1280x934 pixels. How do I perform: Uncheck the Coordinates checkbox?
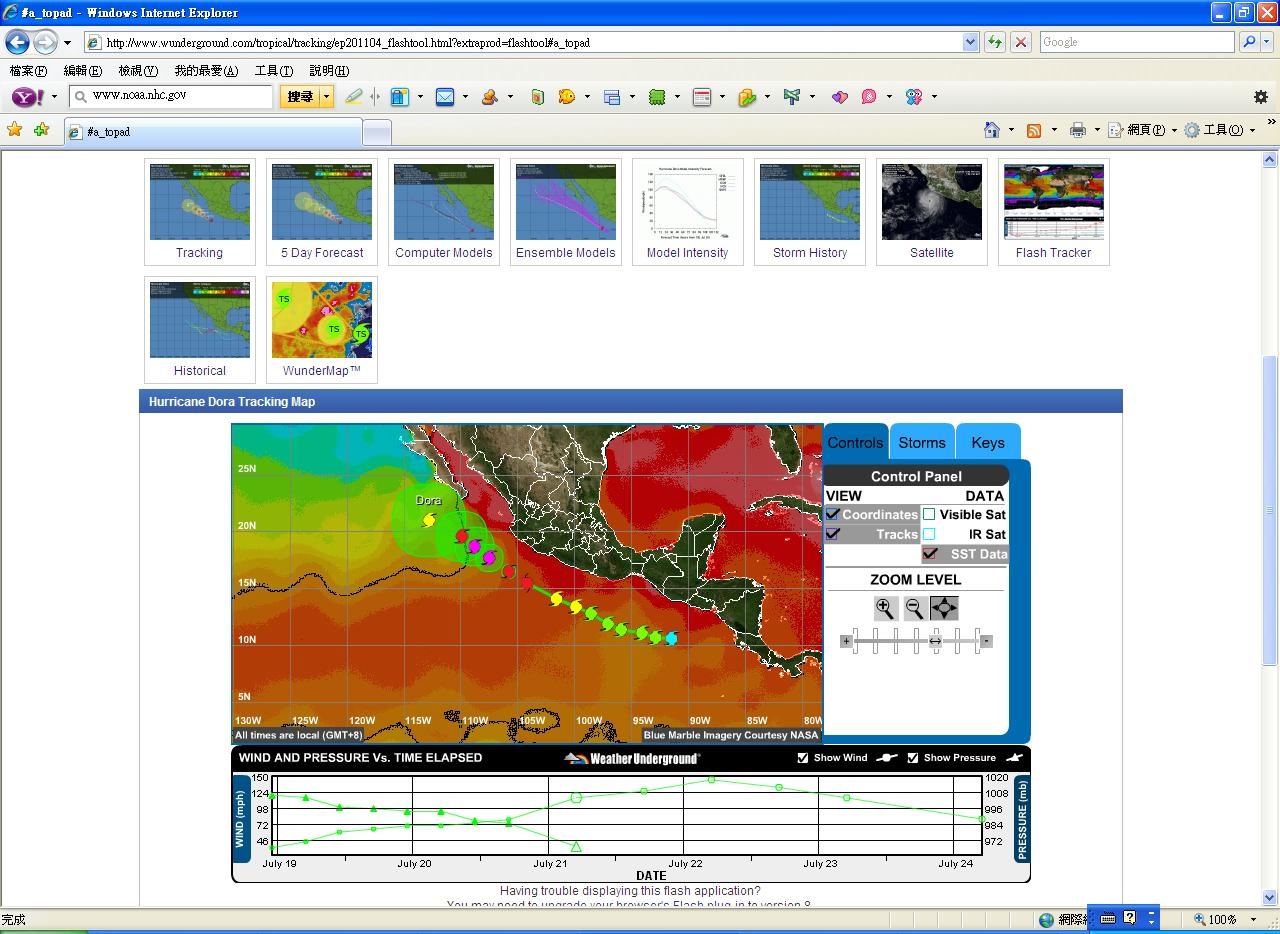832,514
